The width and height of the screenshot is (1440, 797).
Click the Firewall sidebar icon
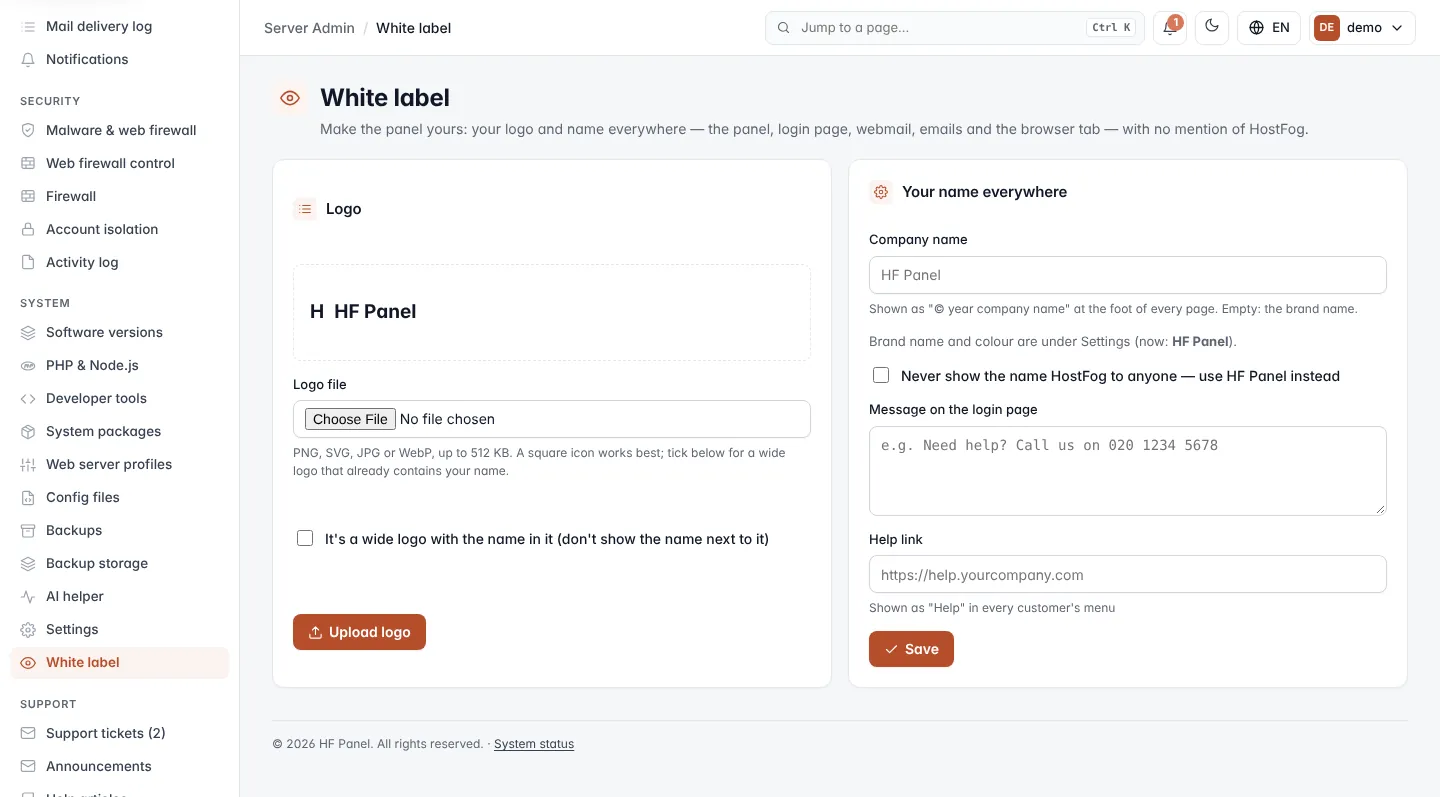click(x=28, y=196)
